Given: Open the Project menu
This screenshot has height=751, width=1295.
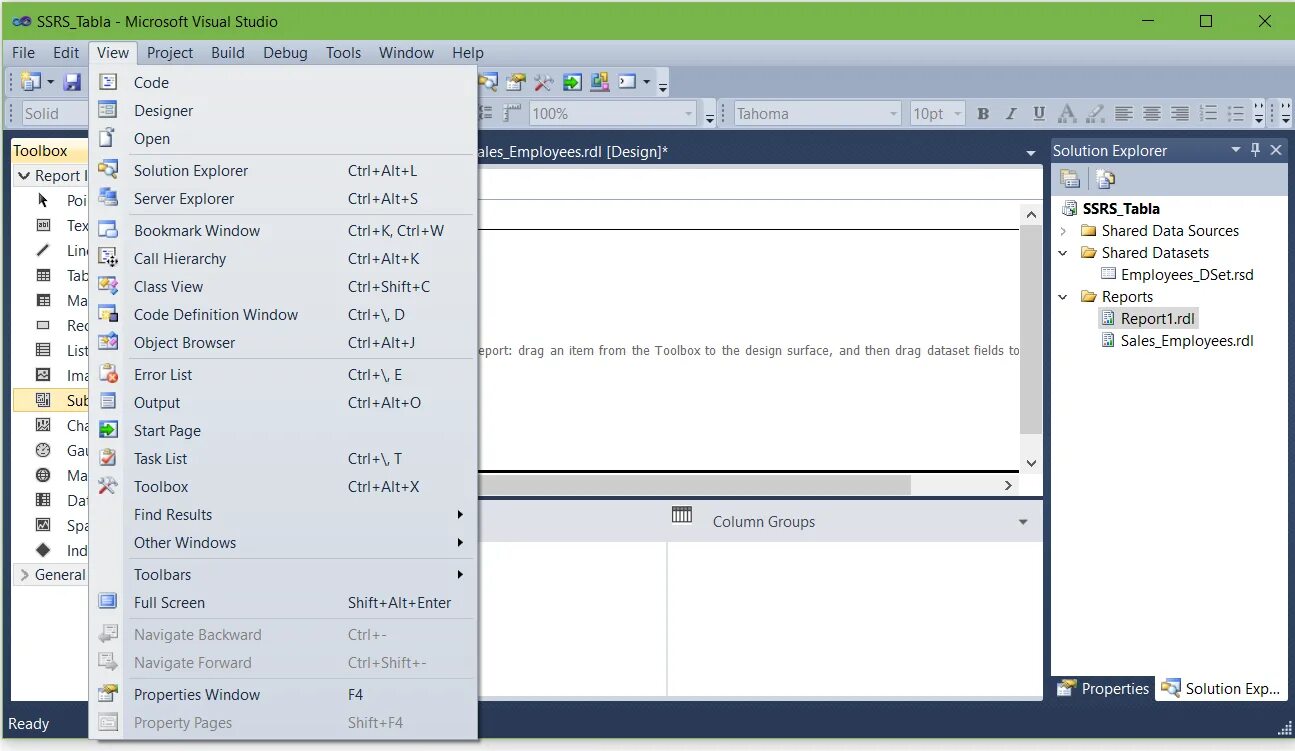Looking at the screenshot, I should pyautogui.click(x=170, y=53).
